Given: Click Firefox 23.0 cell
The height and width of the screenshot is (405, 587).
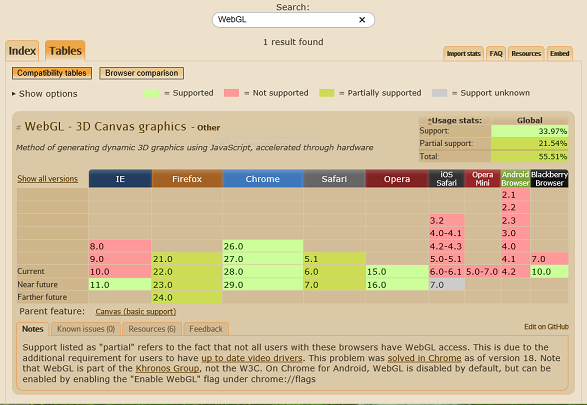Looking at the screenshot, I should pyautogui.click(x=187, y=284).
